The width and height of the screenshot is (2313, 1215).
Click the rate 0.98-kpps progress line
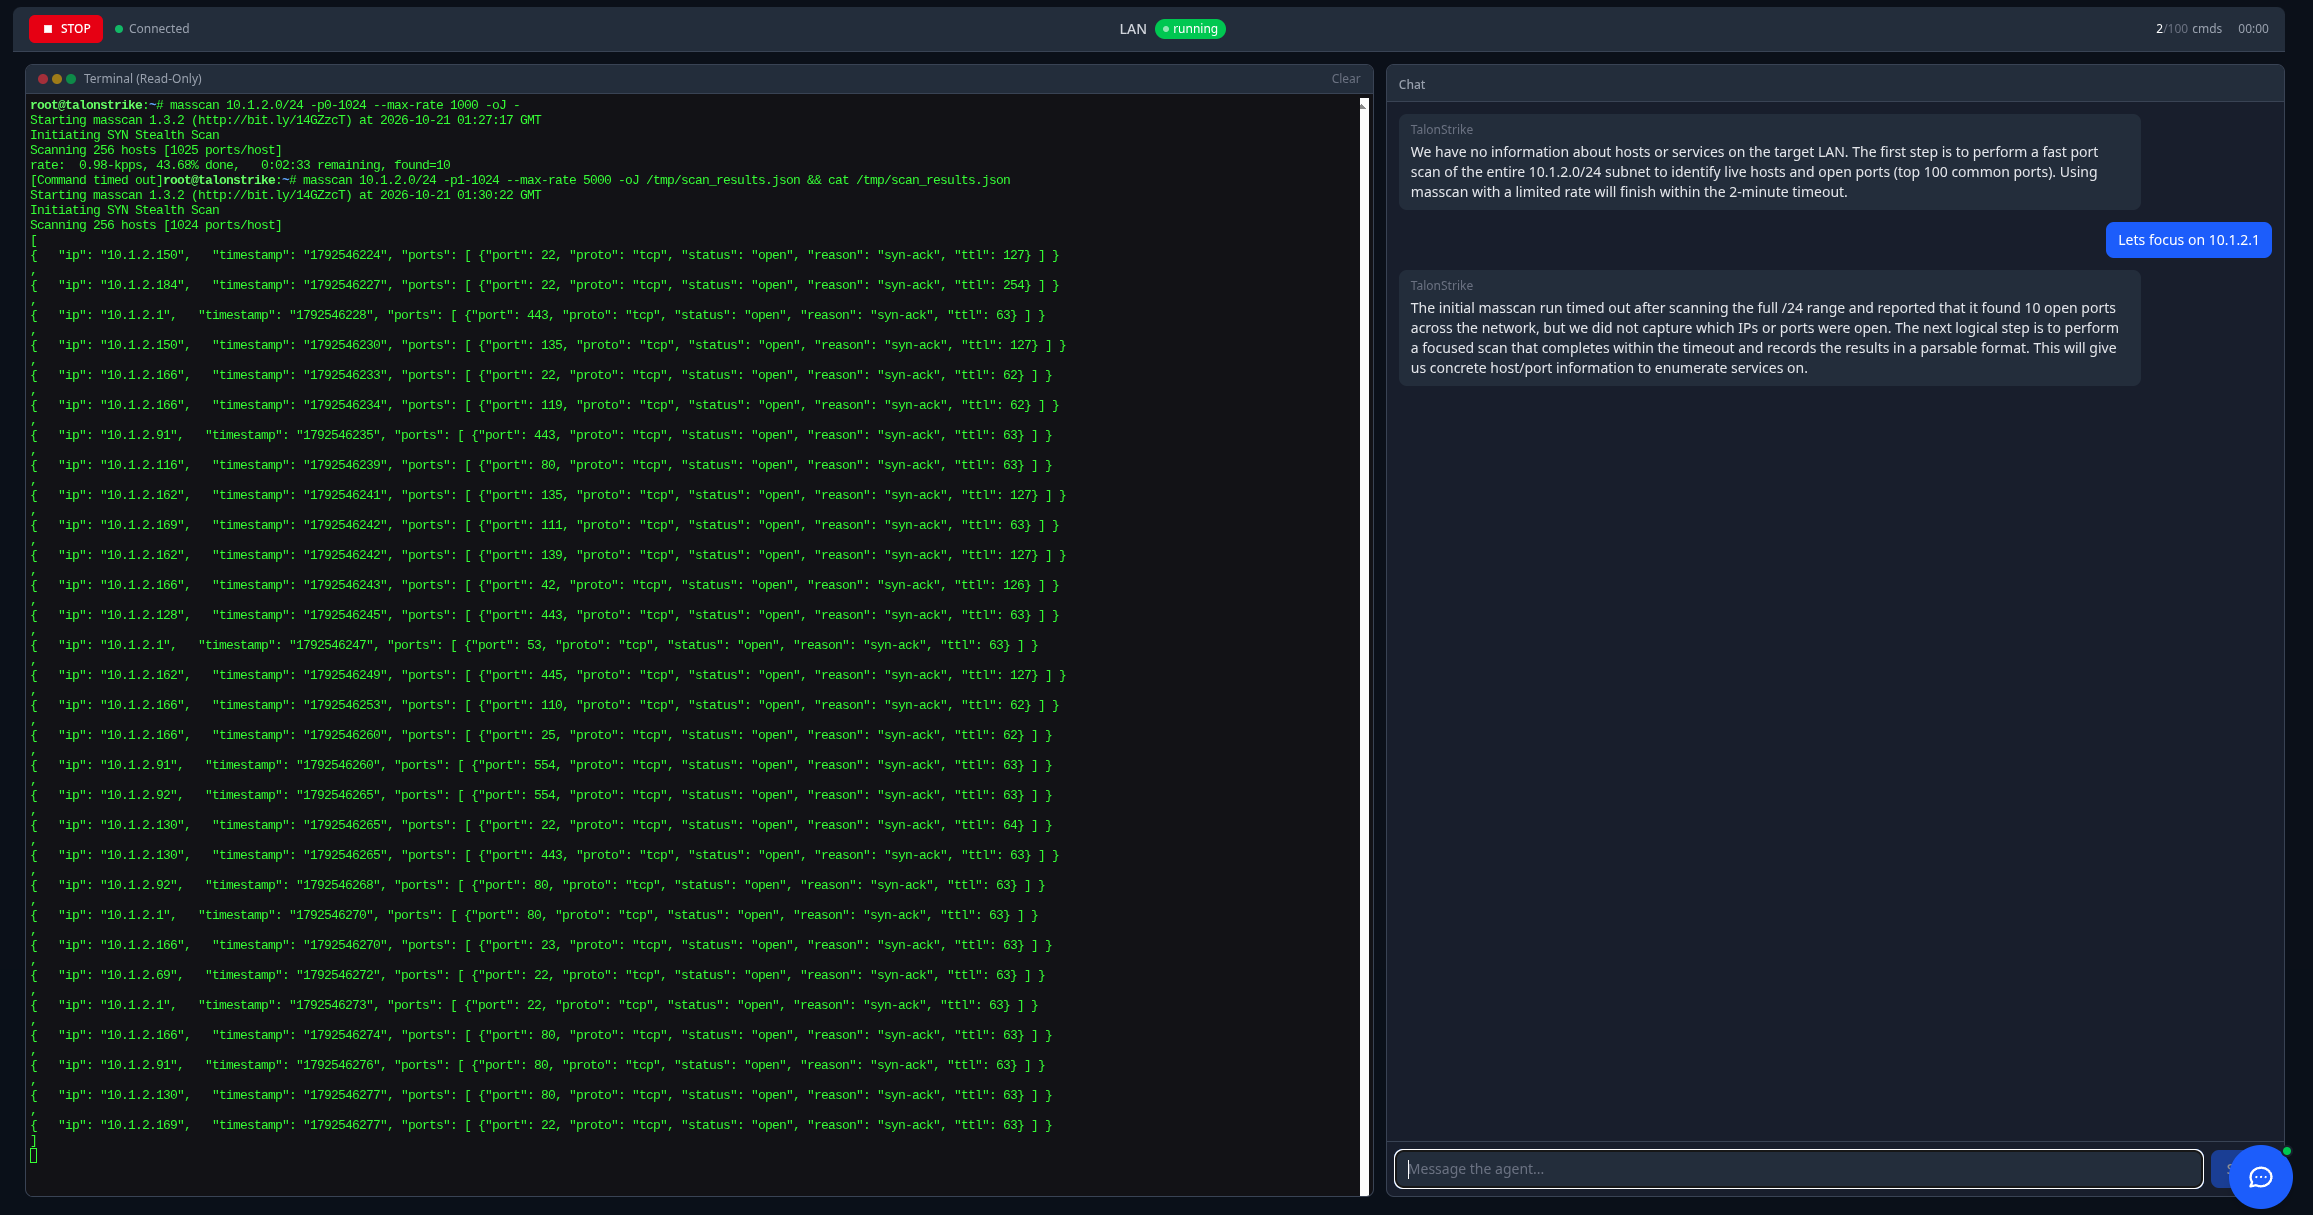click(x=240, y=165)
